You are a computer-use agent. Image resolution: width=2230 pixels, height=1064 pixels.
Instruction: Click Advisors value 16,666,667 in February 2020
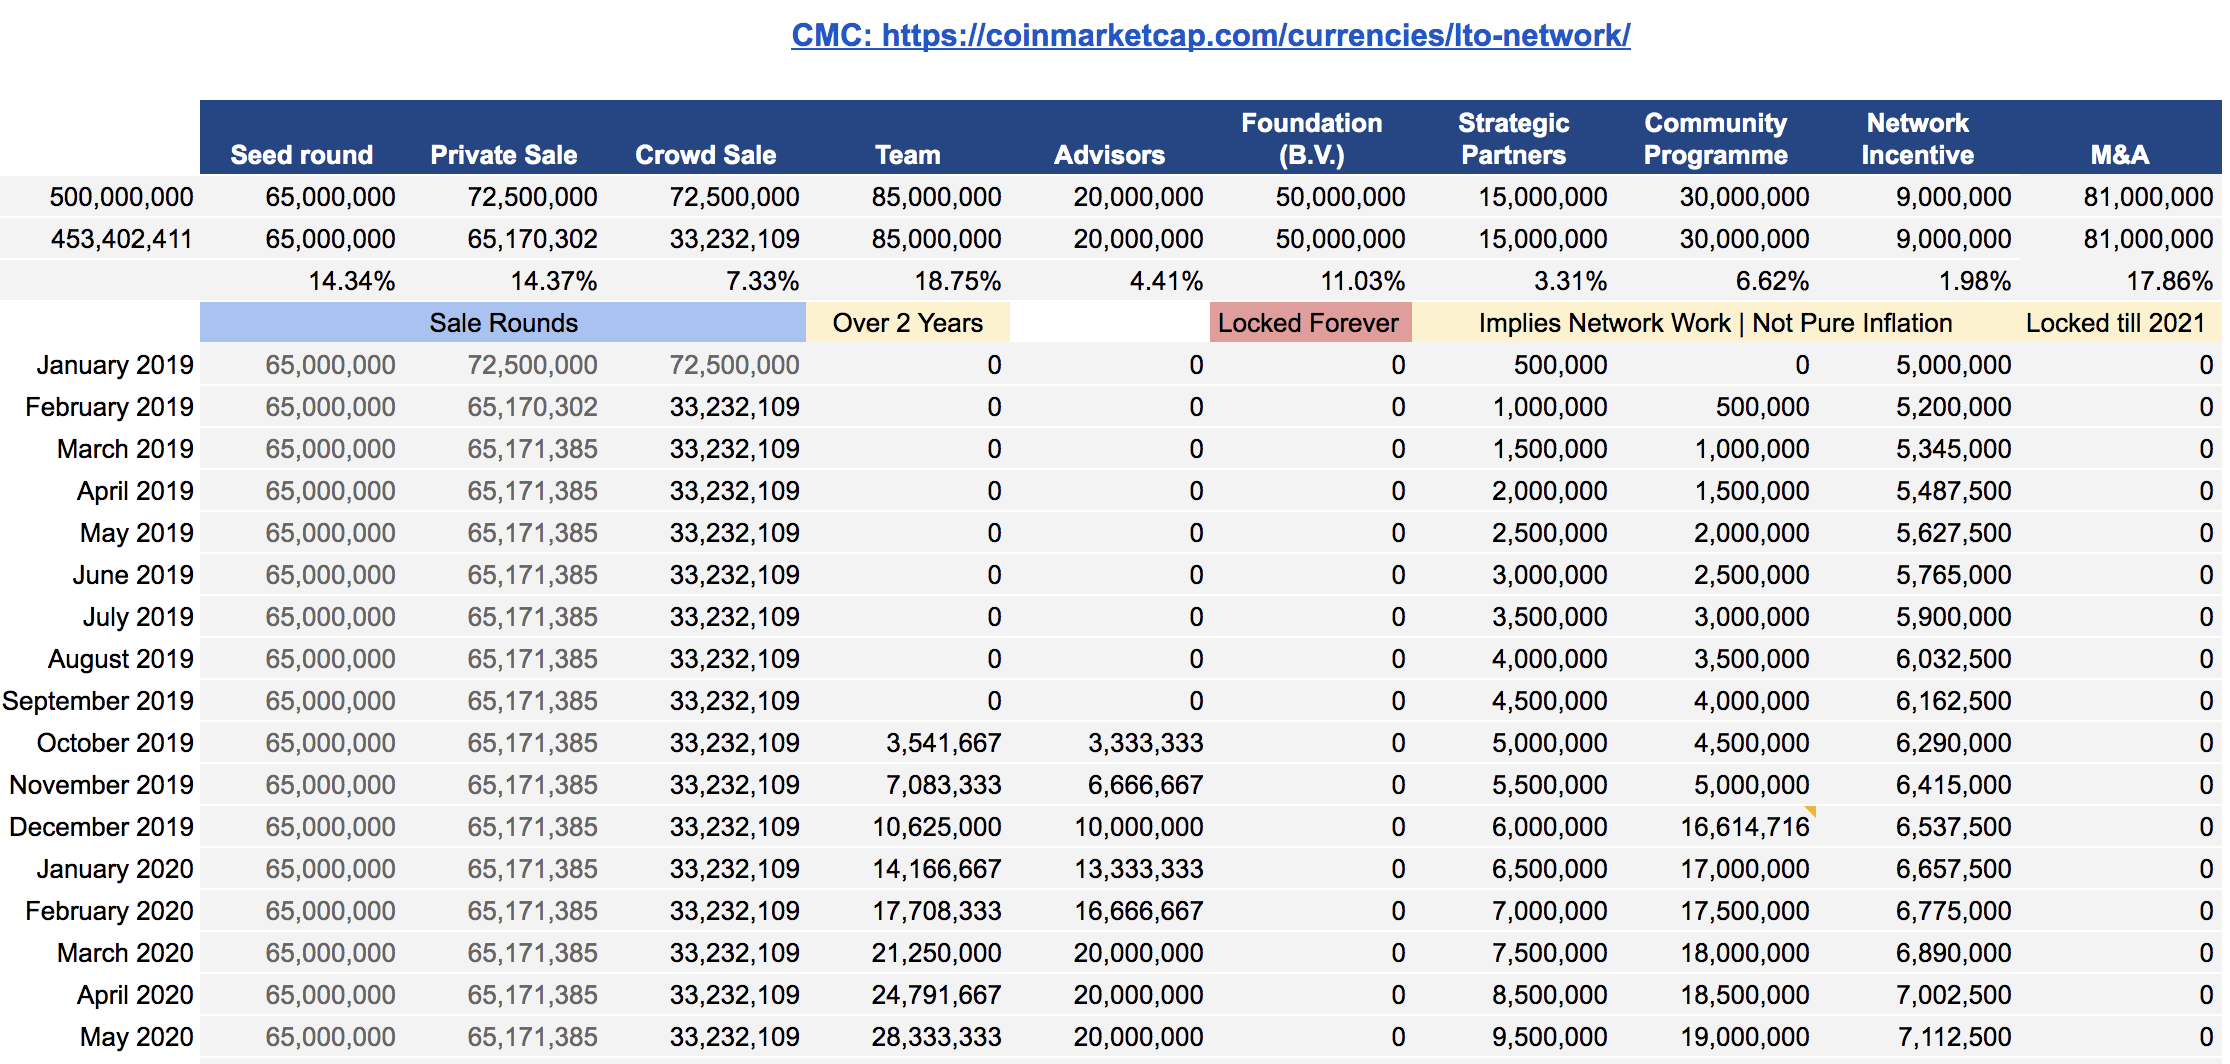1139,911
